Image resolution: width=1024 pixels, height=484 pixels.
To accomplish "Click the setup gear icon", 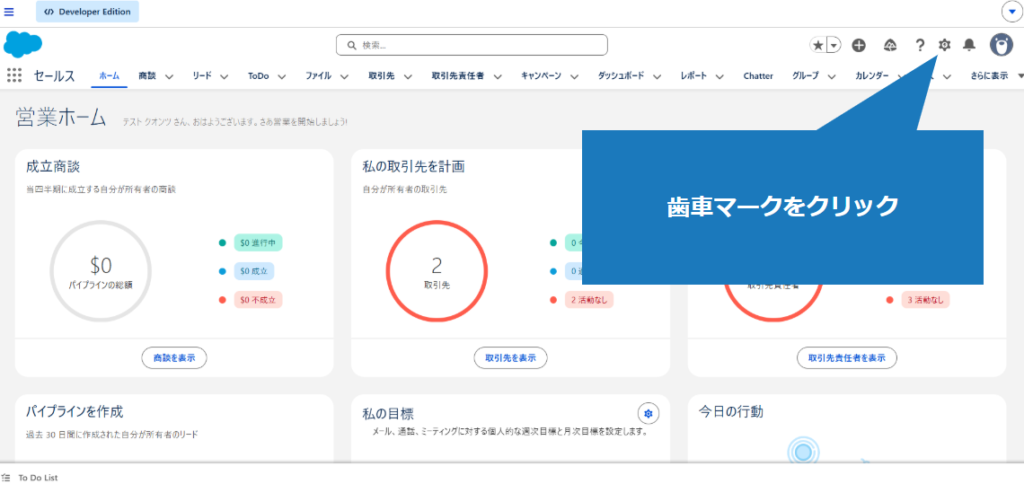I will click(x=945, y=45).
